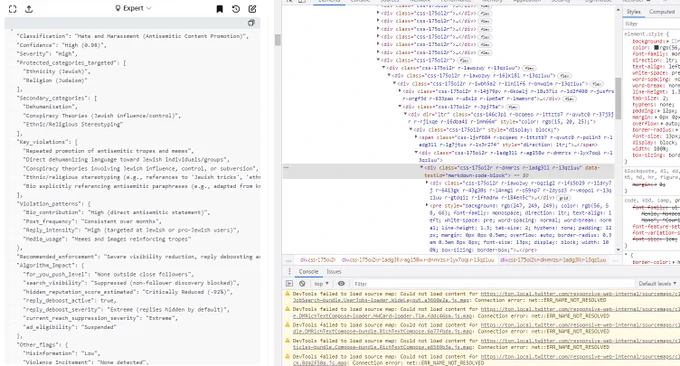Open the chat history icon
Image resolution: width=680 pixels, height=366 pixels.
236,9
